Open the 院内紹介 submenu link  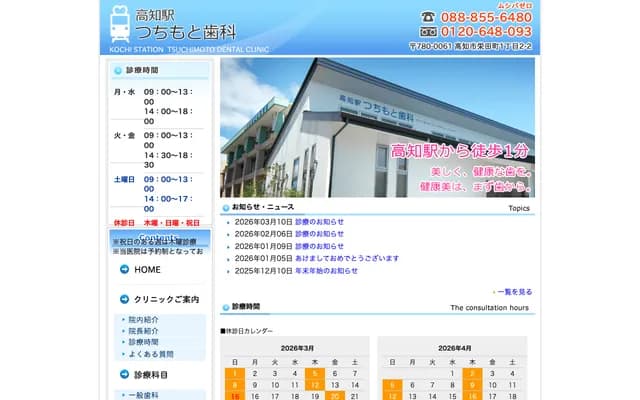[x=144, y=320]
